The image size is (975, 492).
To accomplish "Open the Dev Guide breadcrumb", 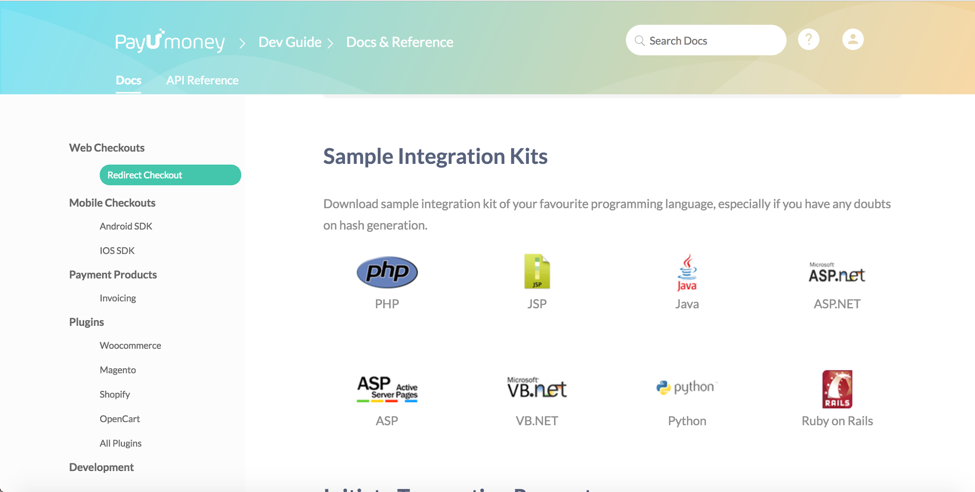I will coord(290,42).
